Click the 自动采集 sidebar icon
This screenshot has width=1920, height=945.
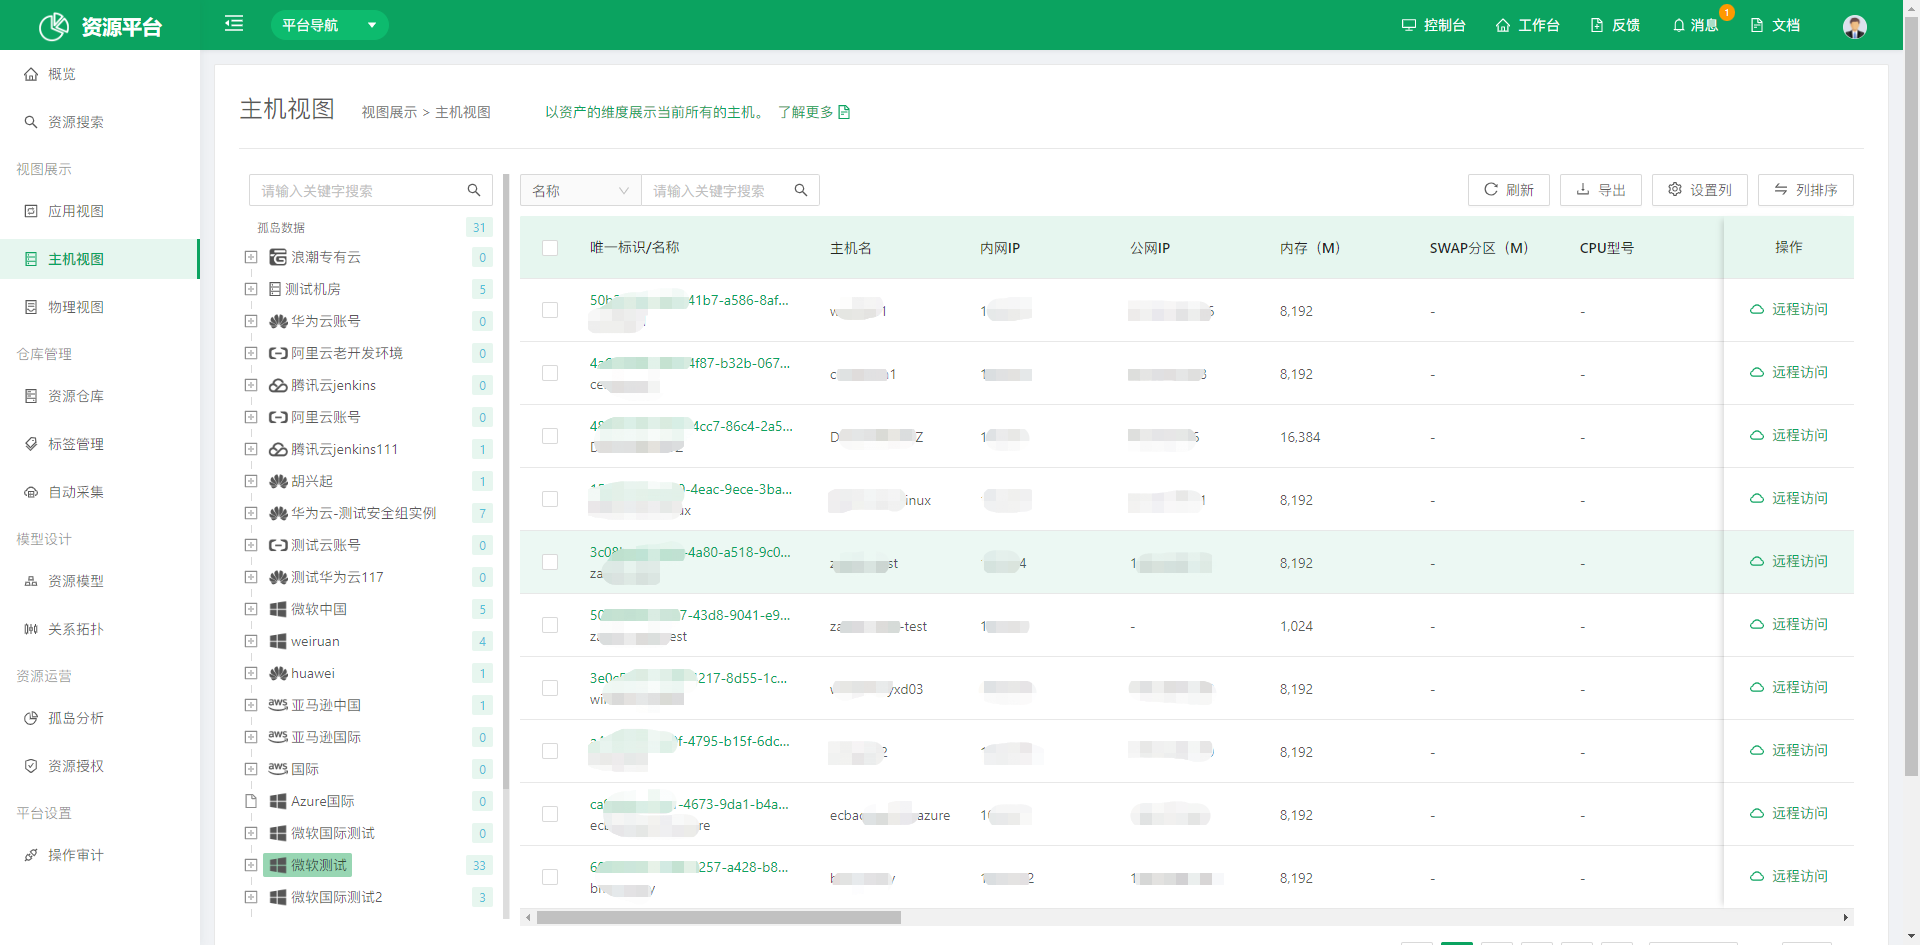click(x=31, y=492)
